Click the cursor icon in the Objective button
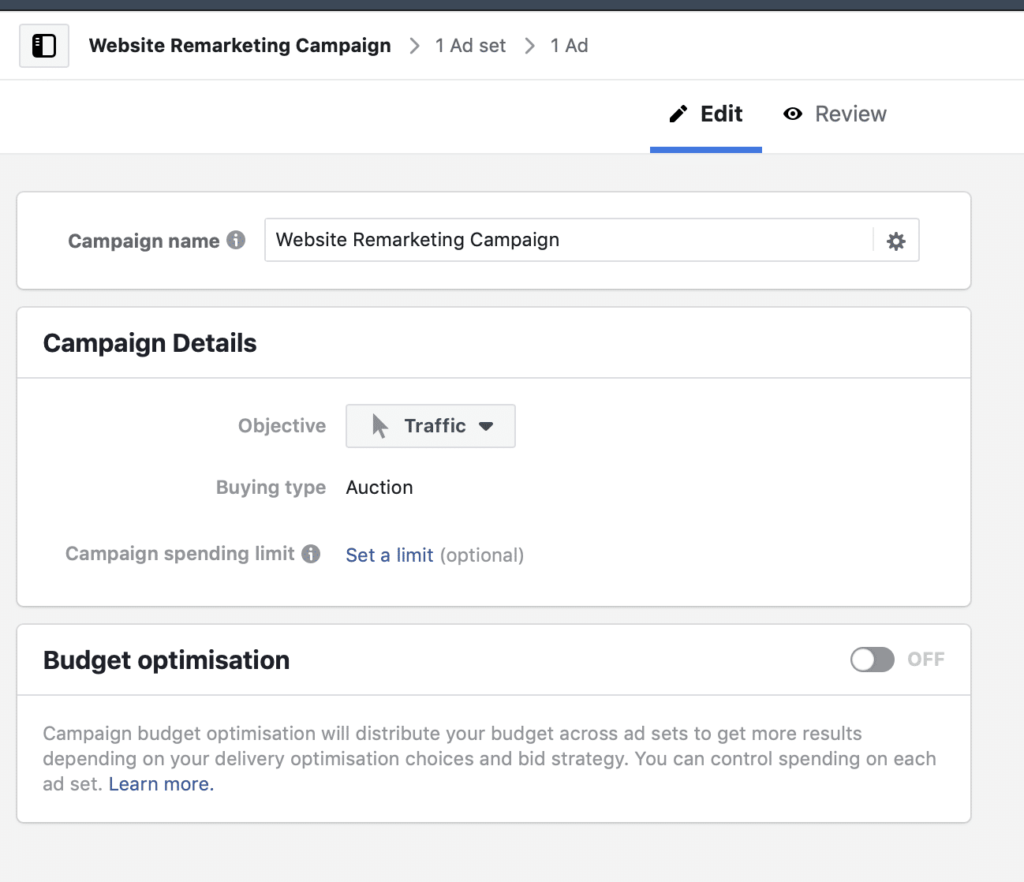 (x=380, y=426)
